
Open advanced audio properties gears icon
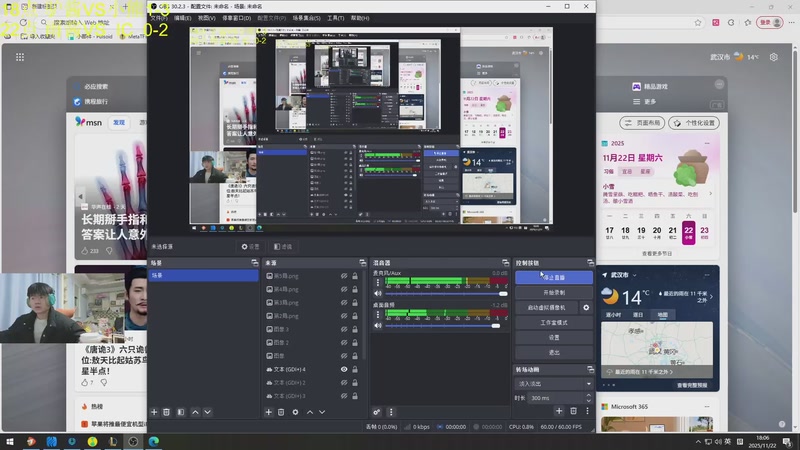point(377,412)
